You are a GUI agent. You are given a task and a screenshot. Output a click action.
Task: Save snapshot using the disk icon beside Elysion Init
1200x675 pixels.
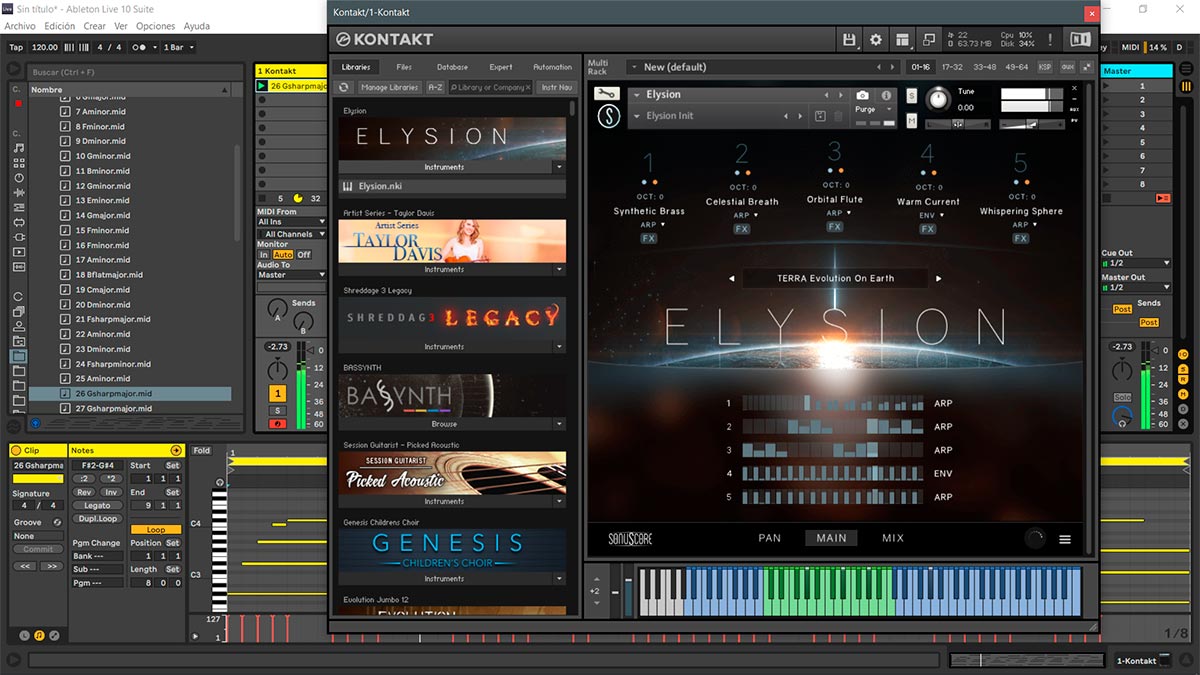pos(821,116)
